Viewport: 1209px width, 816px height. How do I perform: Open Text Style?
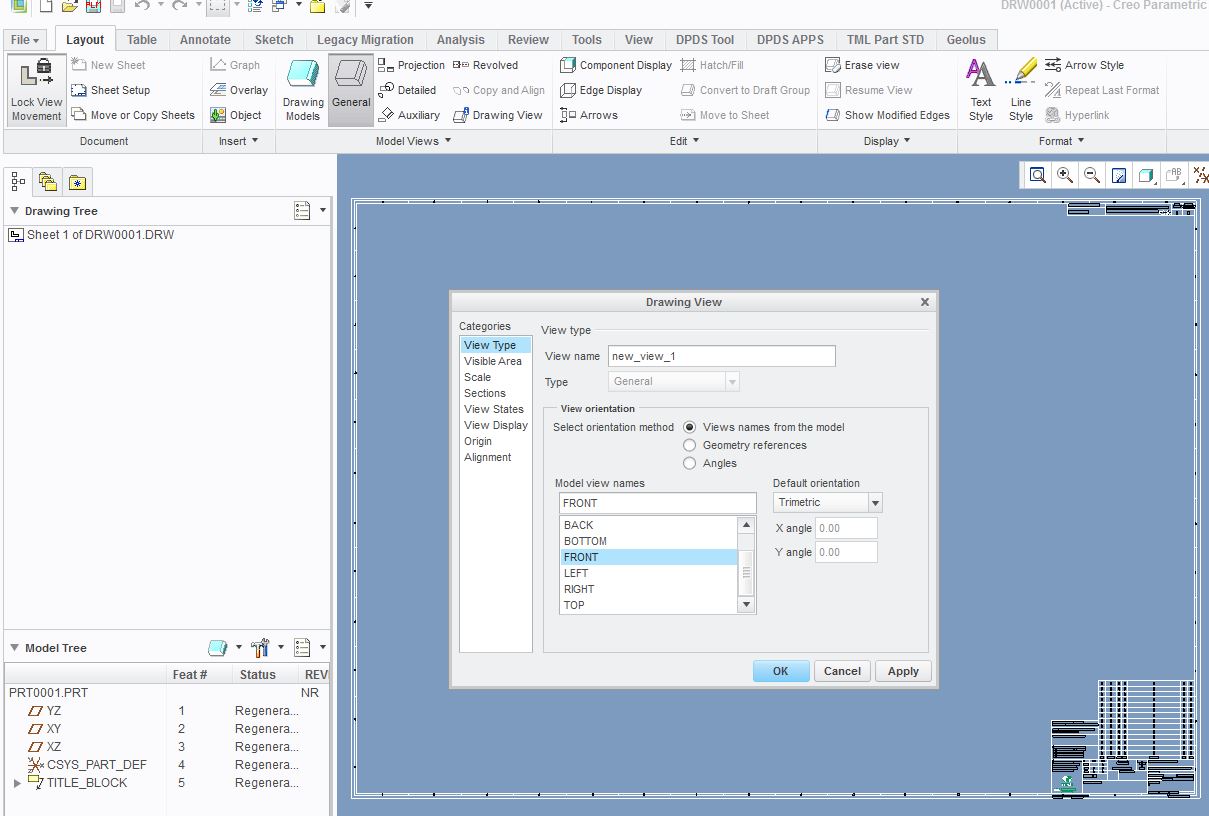[x=981, y=90]
